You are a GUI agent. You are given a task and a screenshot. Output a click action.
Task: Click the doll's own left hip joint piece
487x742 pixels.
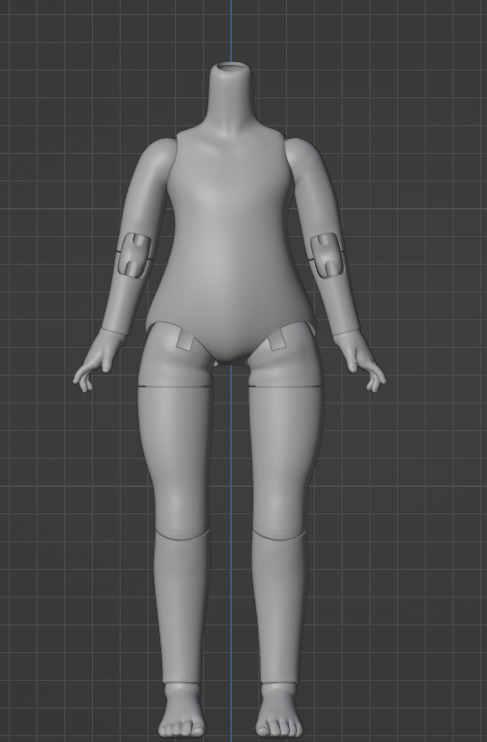(286, 357)
